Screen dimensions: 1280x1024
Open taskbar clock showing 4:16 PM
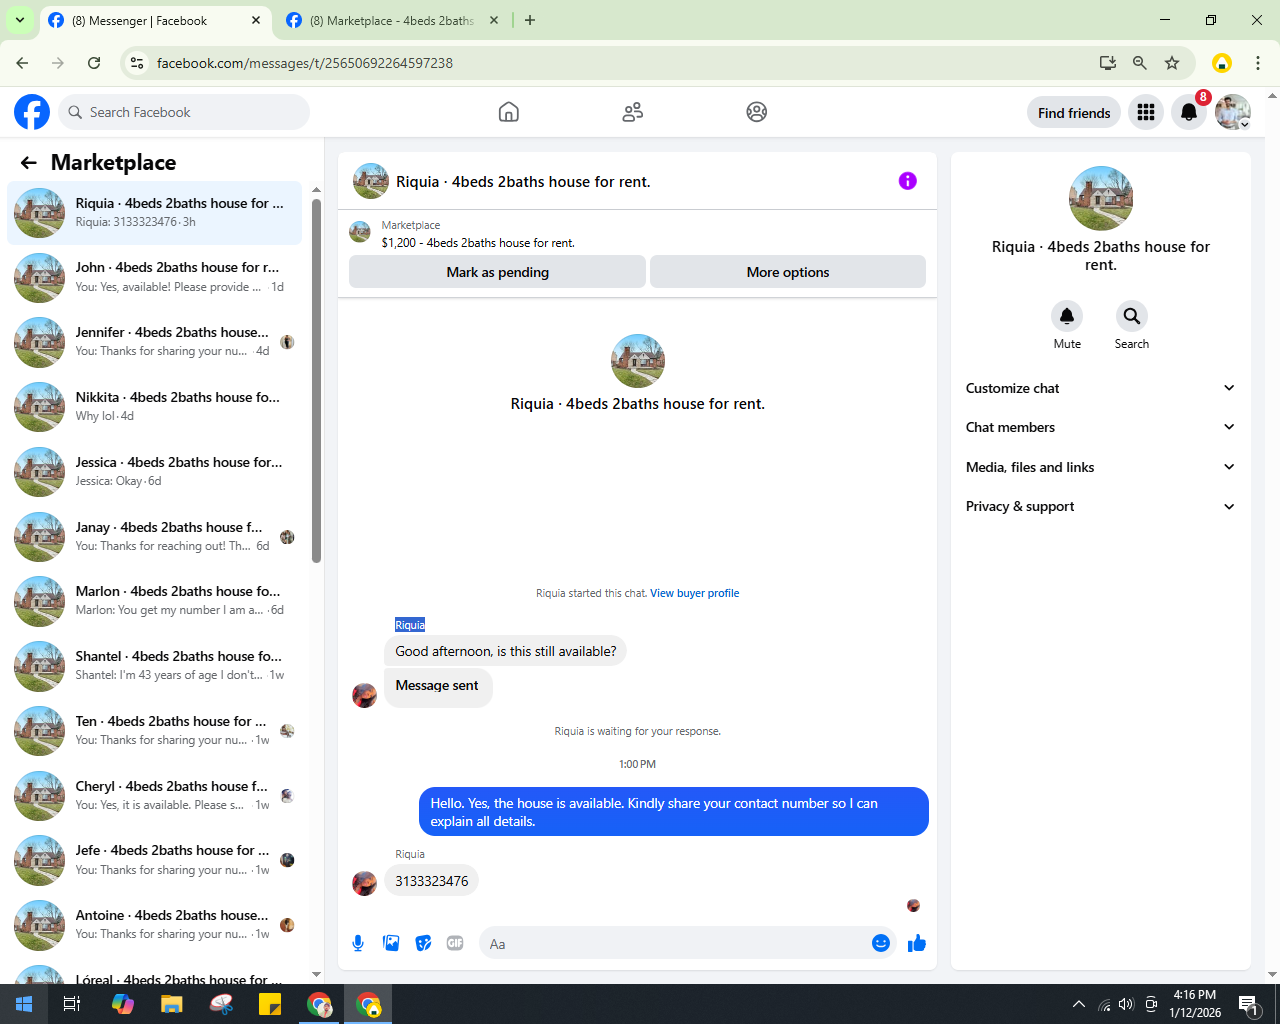[1195, 1004]
